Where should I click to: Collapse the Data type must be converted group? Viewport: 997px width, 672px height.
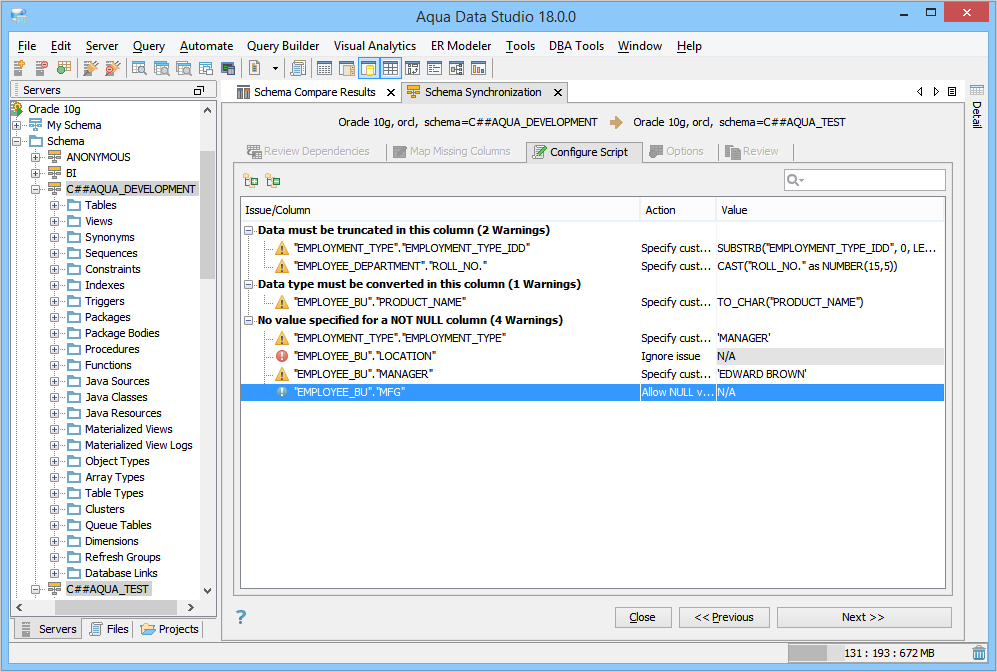pos(249,285)
